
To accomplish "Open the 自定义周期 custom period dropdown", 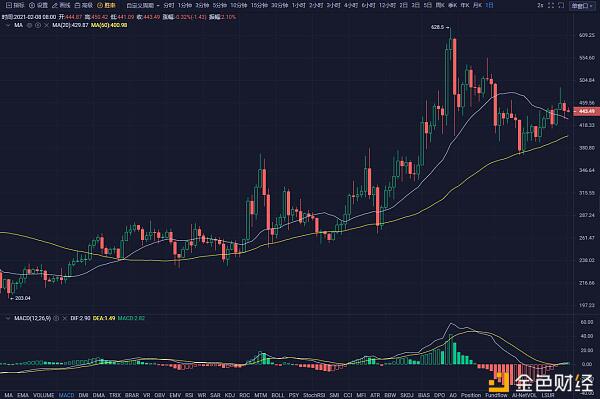I will tap(143, 5).
